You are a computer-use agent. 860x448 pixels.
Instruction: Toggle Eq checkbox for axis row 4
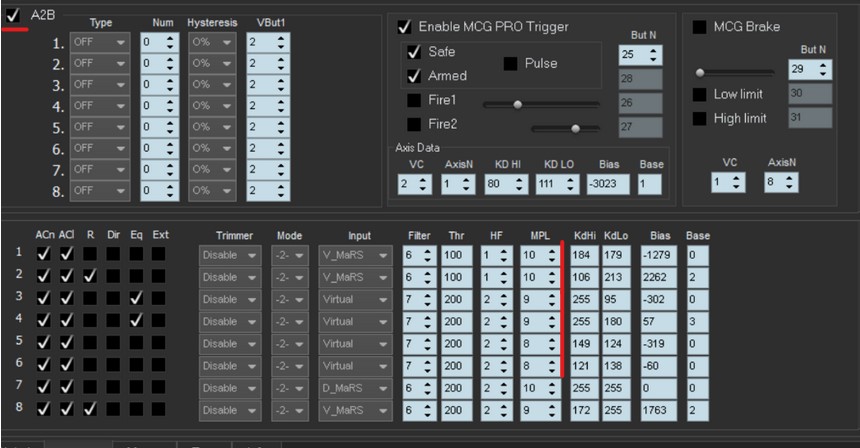[136, 320]
